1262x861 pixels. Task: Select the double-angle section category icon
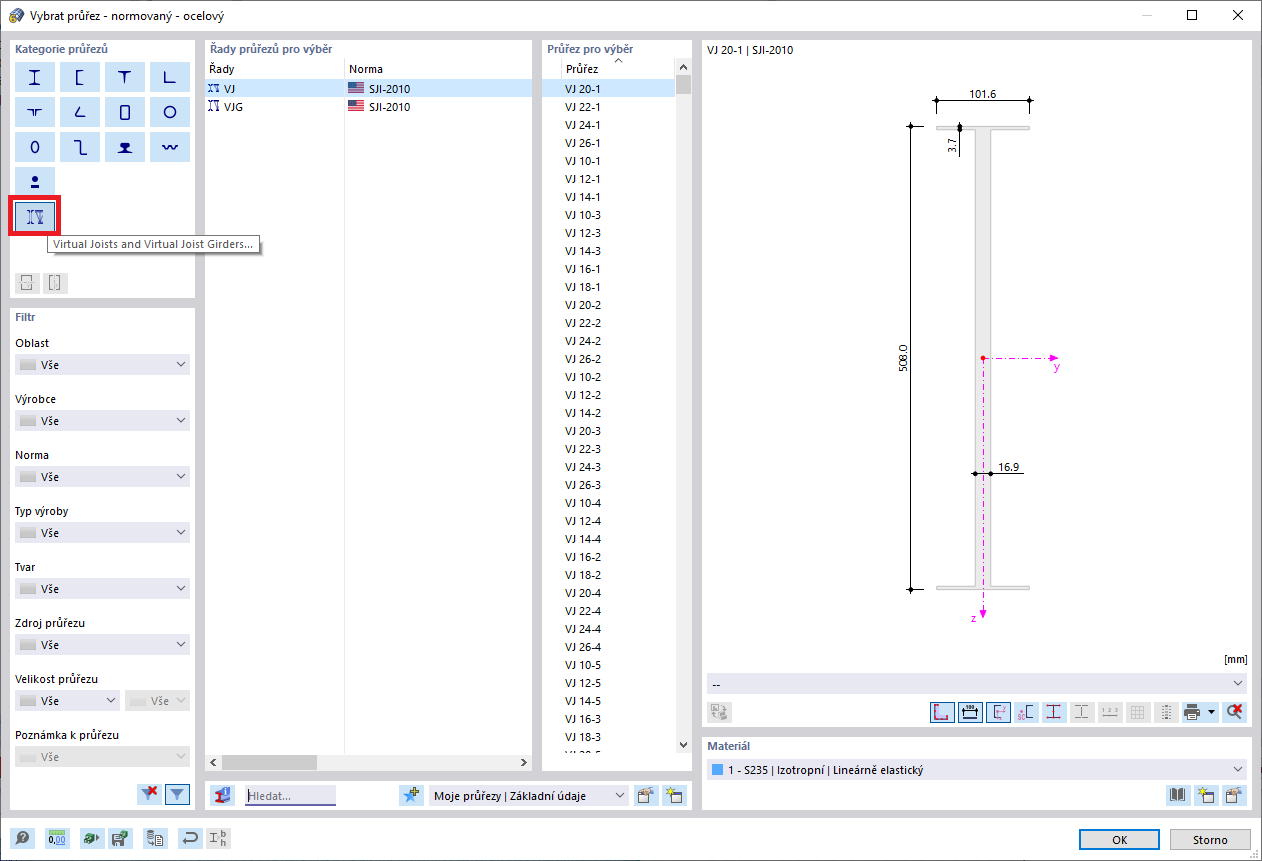pyautogui.click(x=35, y=113)
